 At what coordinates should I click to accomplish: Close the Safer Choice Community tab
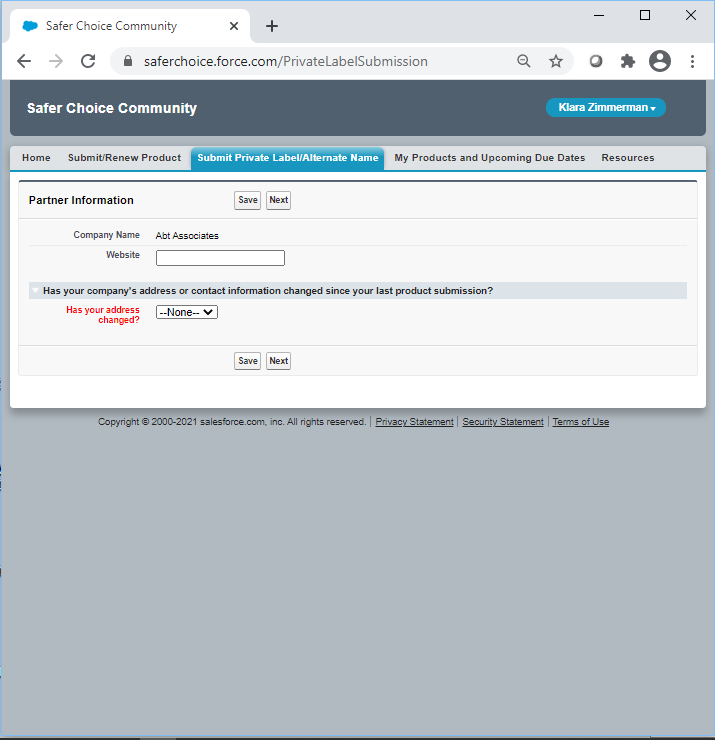coord(234,26)
